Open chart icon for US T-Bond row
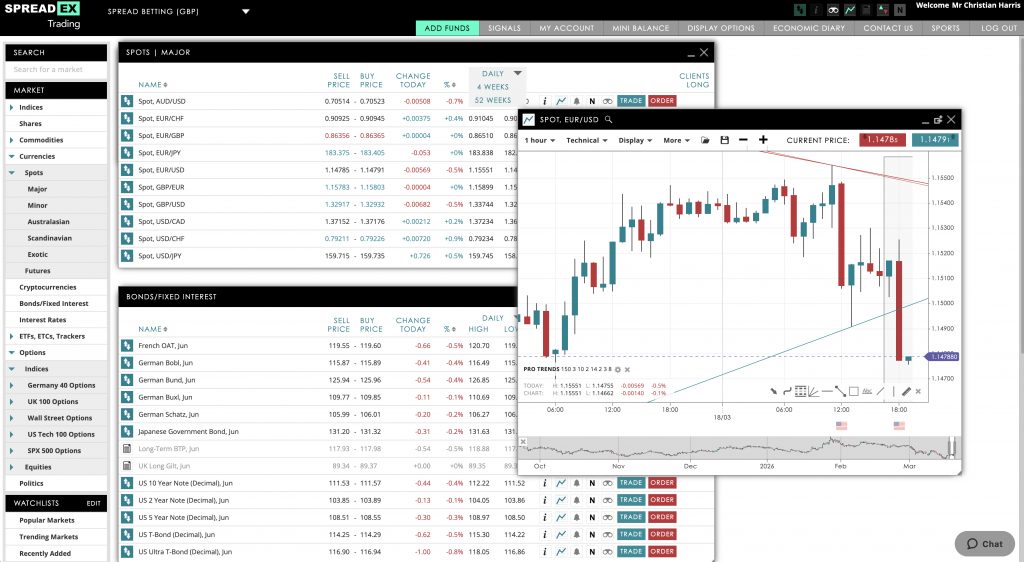 [x=561, y=535]
